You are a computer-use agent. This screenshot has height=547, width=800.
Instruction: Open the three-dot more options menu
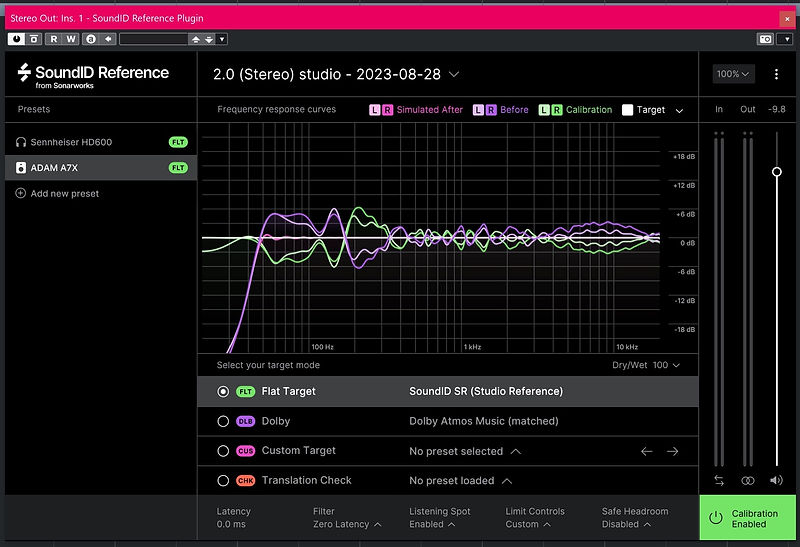[776, 74]
